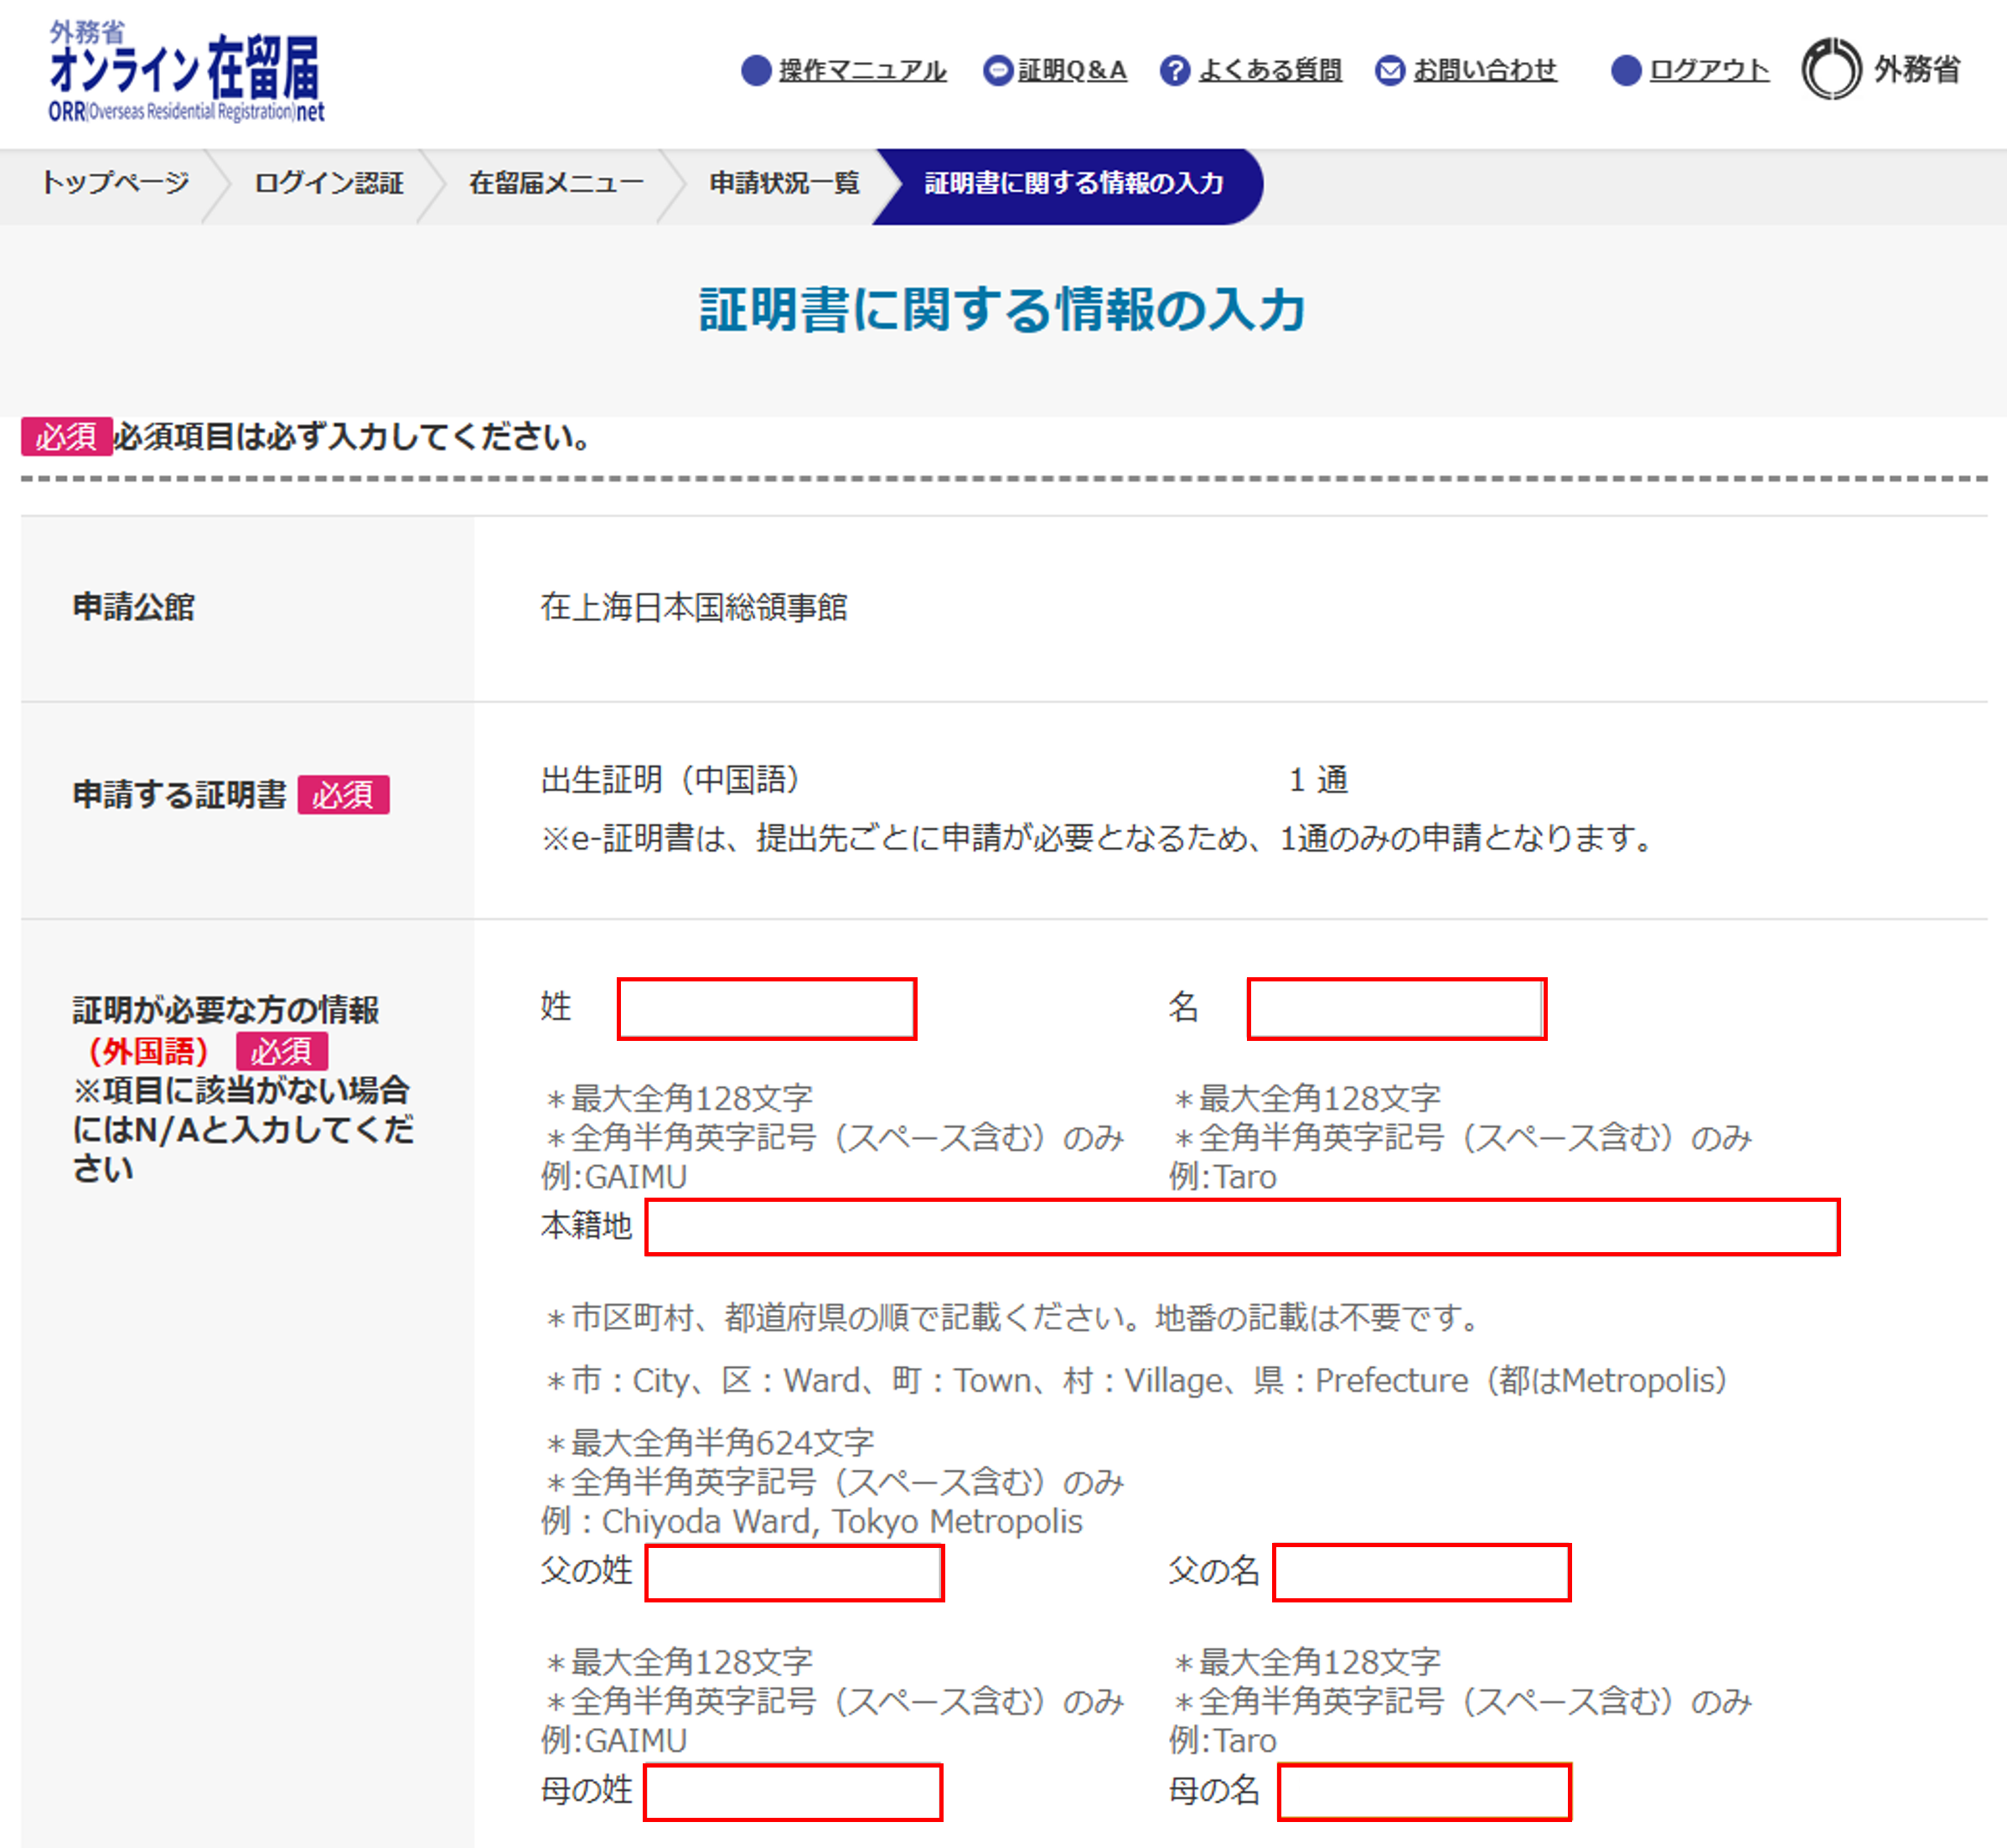Go to トップページ breadcrumb

click(115, 183)
